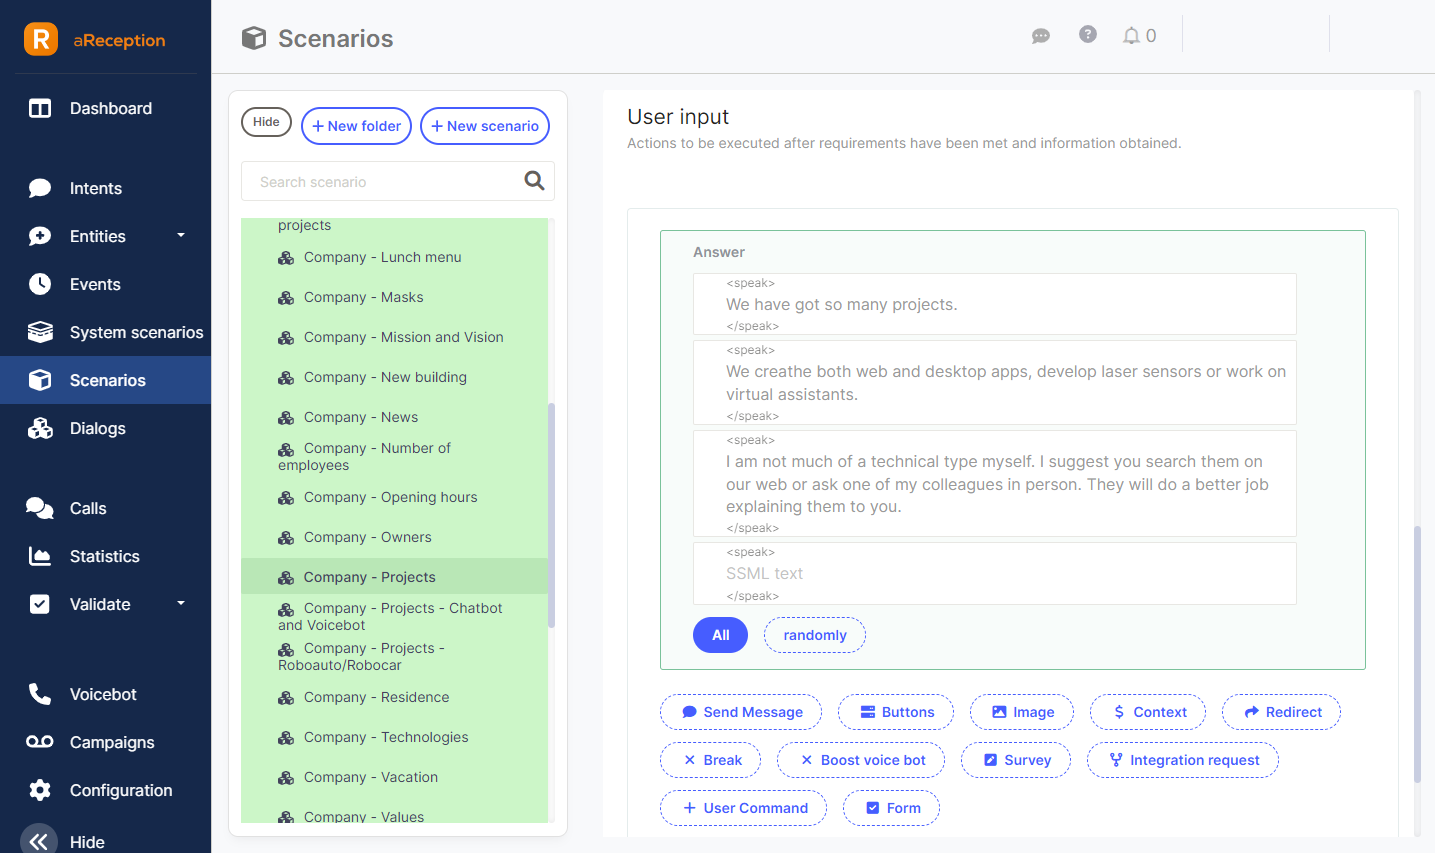This screenshot has width=1435, height=853.
Task: Open Company - Vacation scenario
Action: point(394,778)
